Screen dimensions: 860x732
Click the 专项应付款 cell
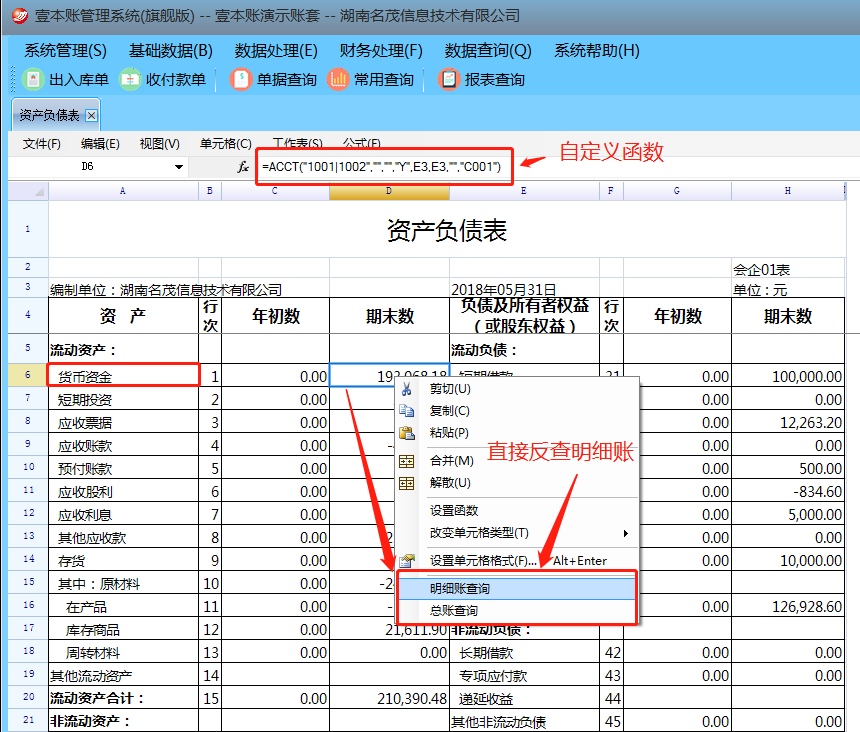[524, 675]
